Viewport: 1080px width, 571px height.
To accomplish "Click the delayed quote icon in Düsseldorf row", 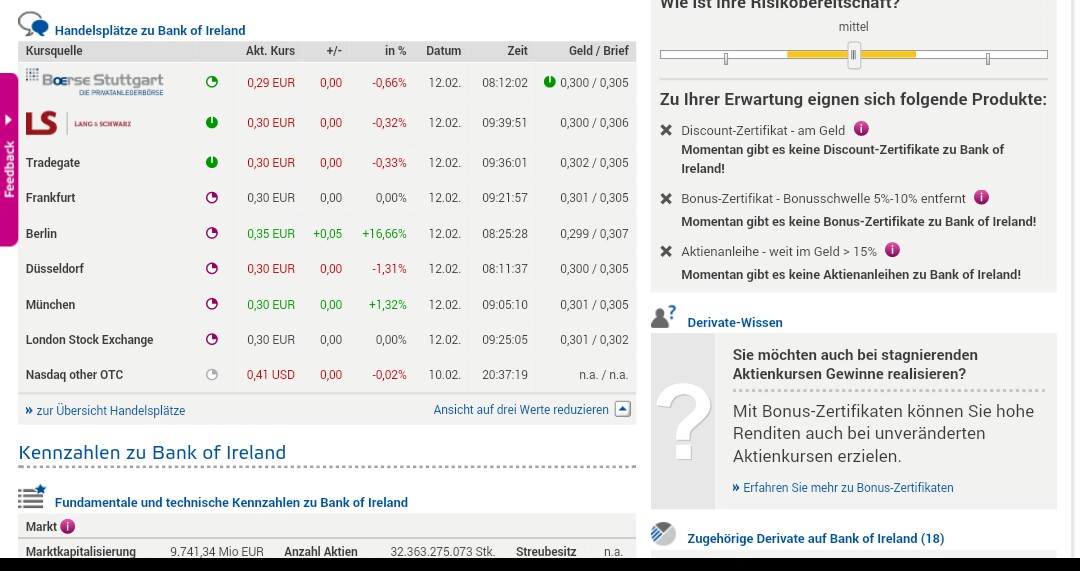I will (211, 269).
